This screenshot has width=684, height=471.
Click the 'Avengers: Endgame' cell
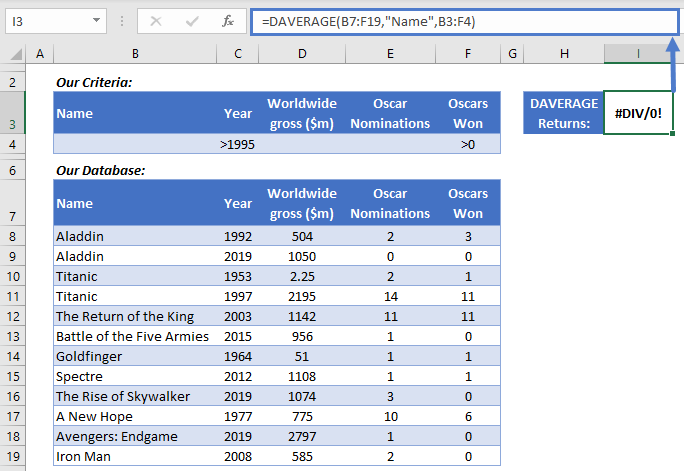pos(135,436)
